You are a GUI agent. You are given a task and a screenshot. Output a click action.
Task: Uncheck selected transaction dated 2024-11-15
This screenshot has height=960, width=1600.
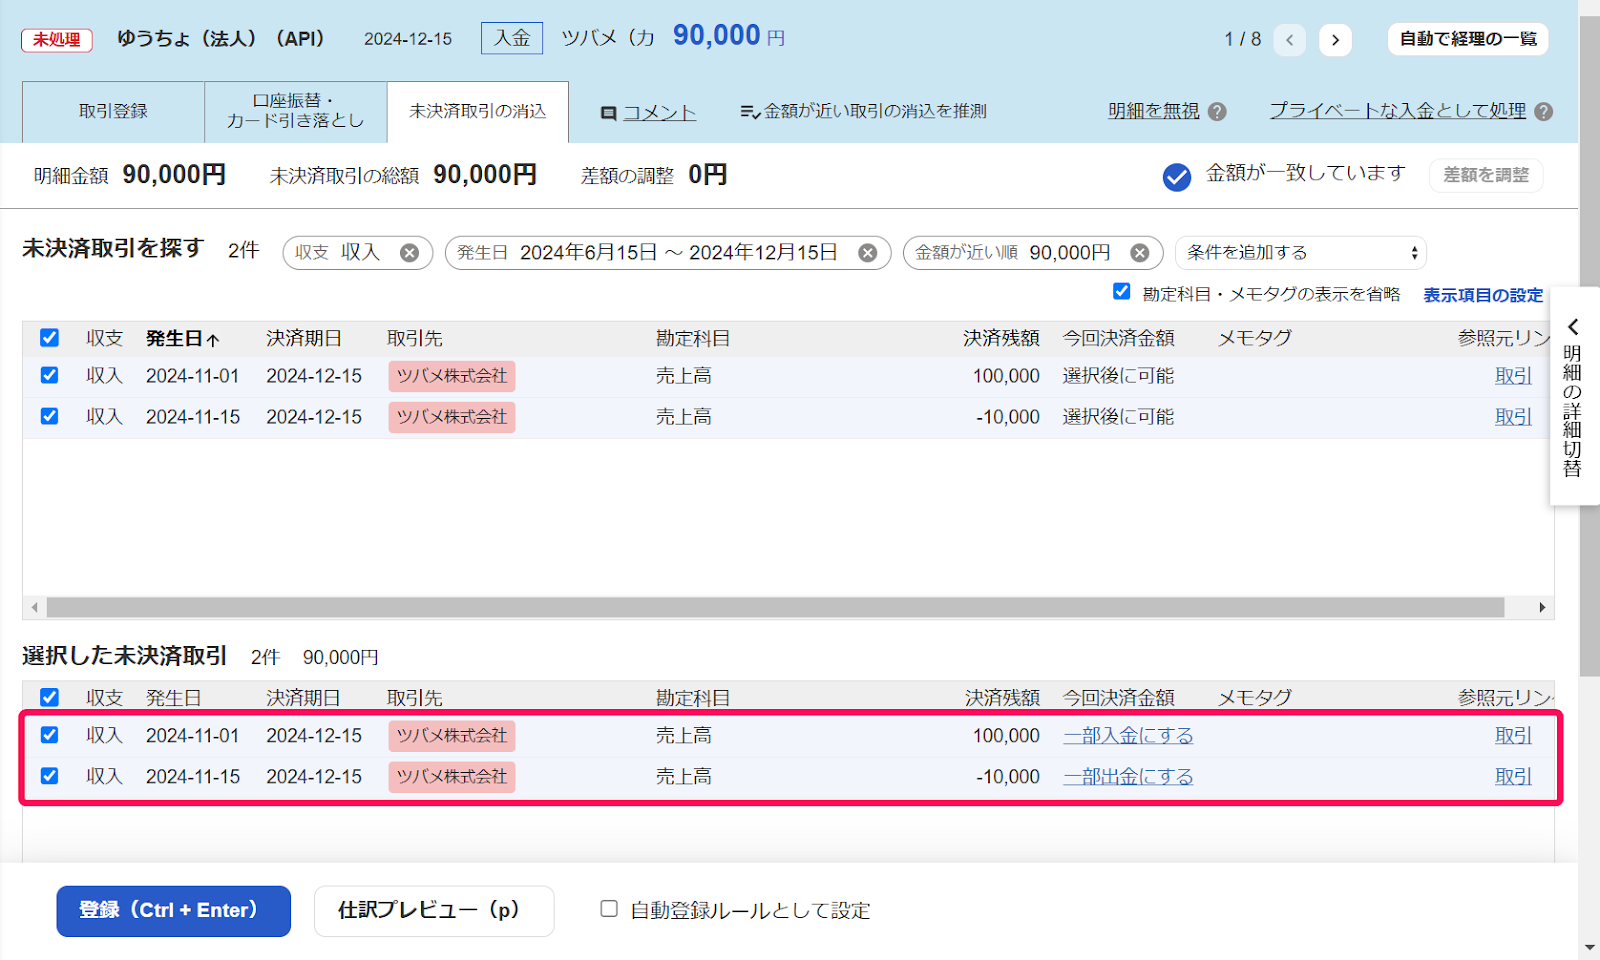(x=49, y=776)
